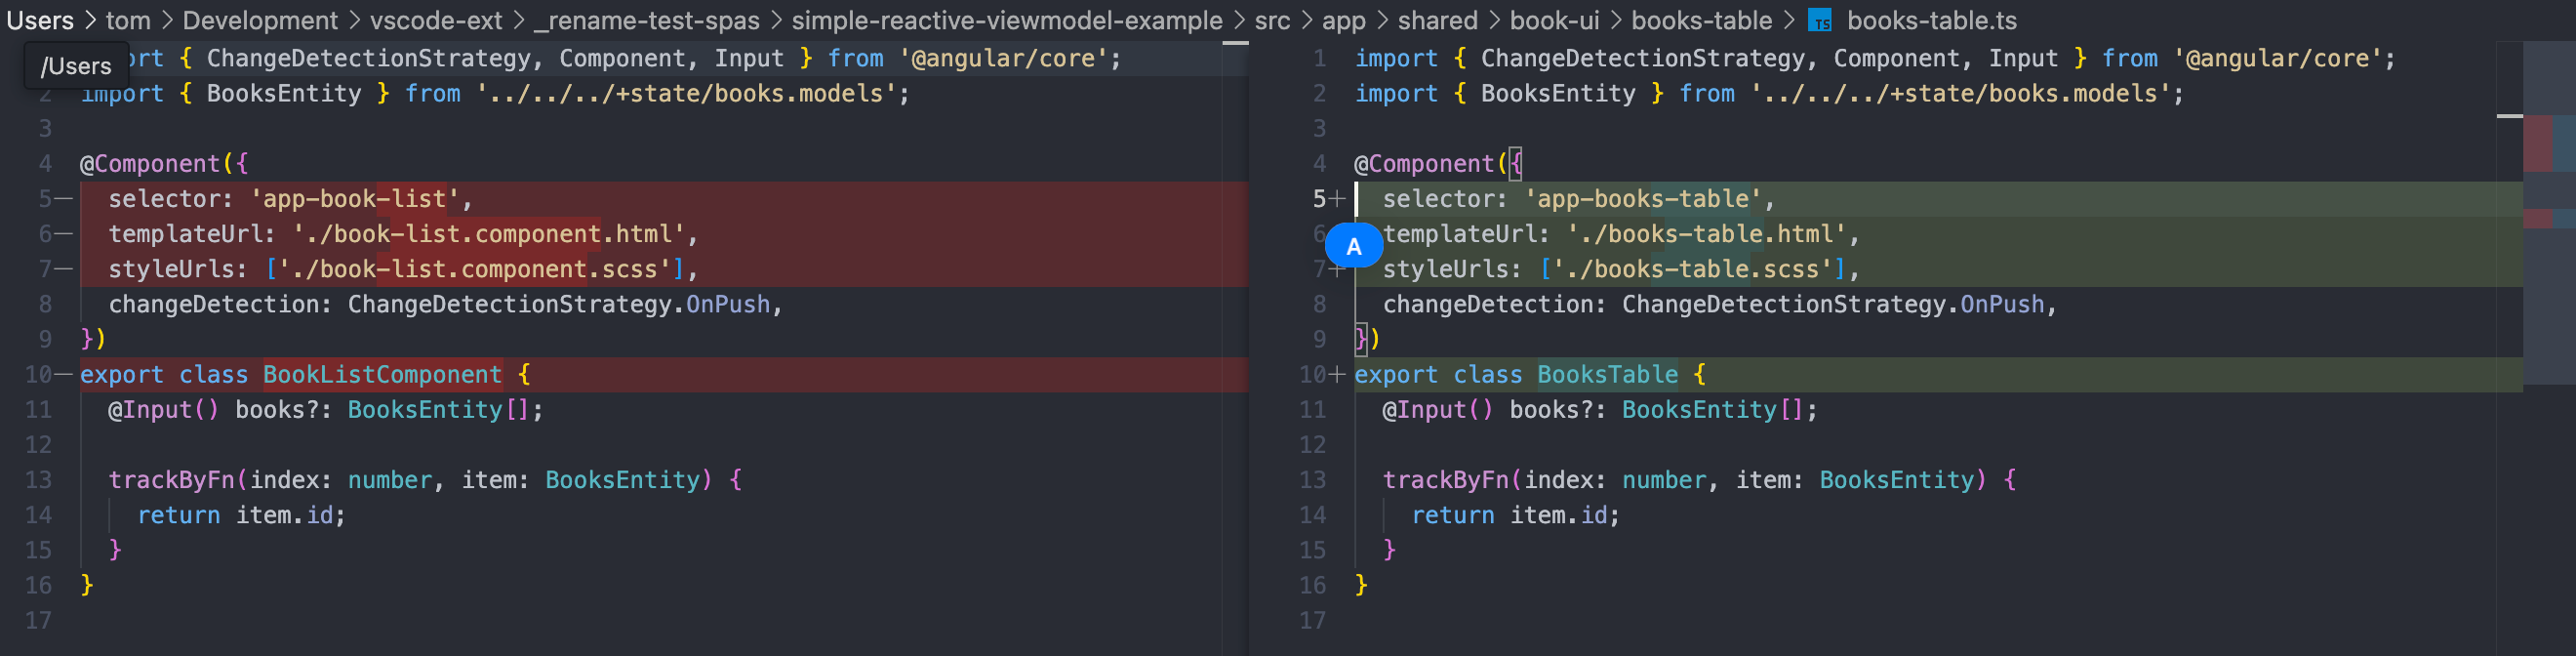The image size is (2576, 656).
Task: Click the minus marker on removed line 5
Action: pos(63,199)
